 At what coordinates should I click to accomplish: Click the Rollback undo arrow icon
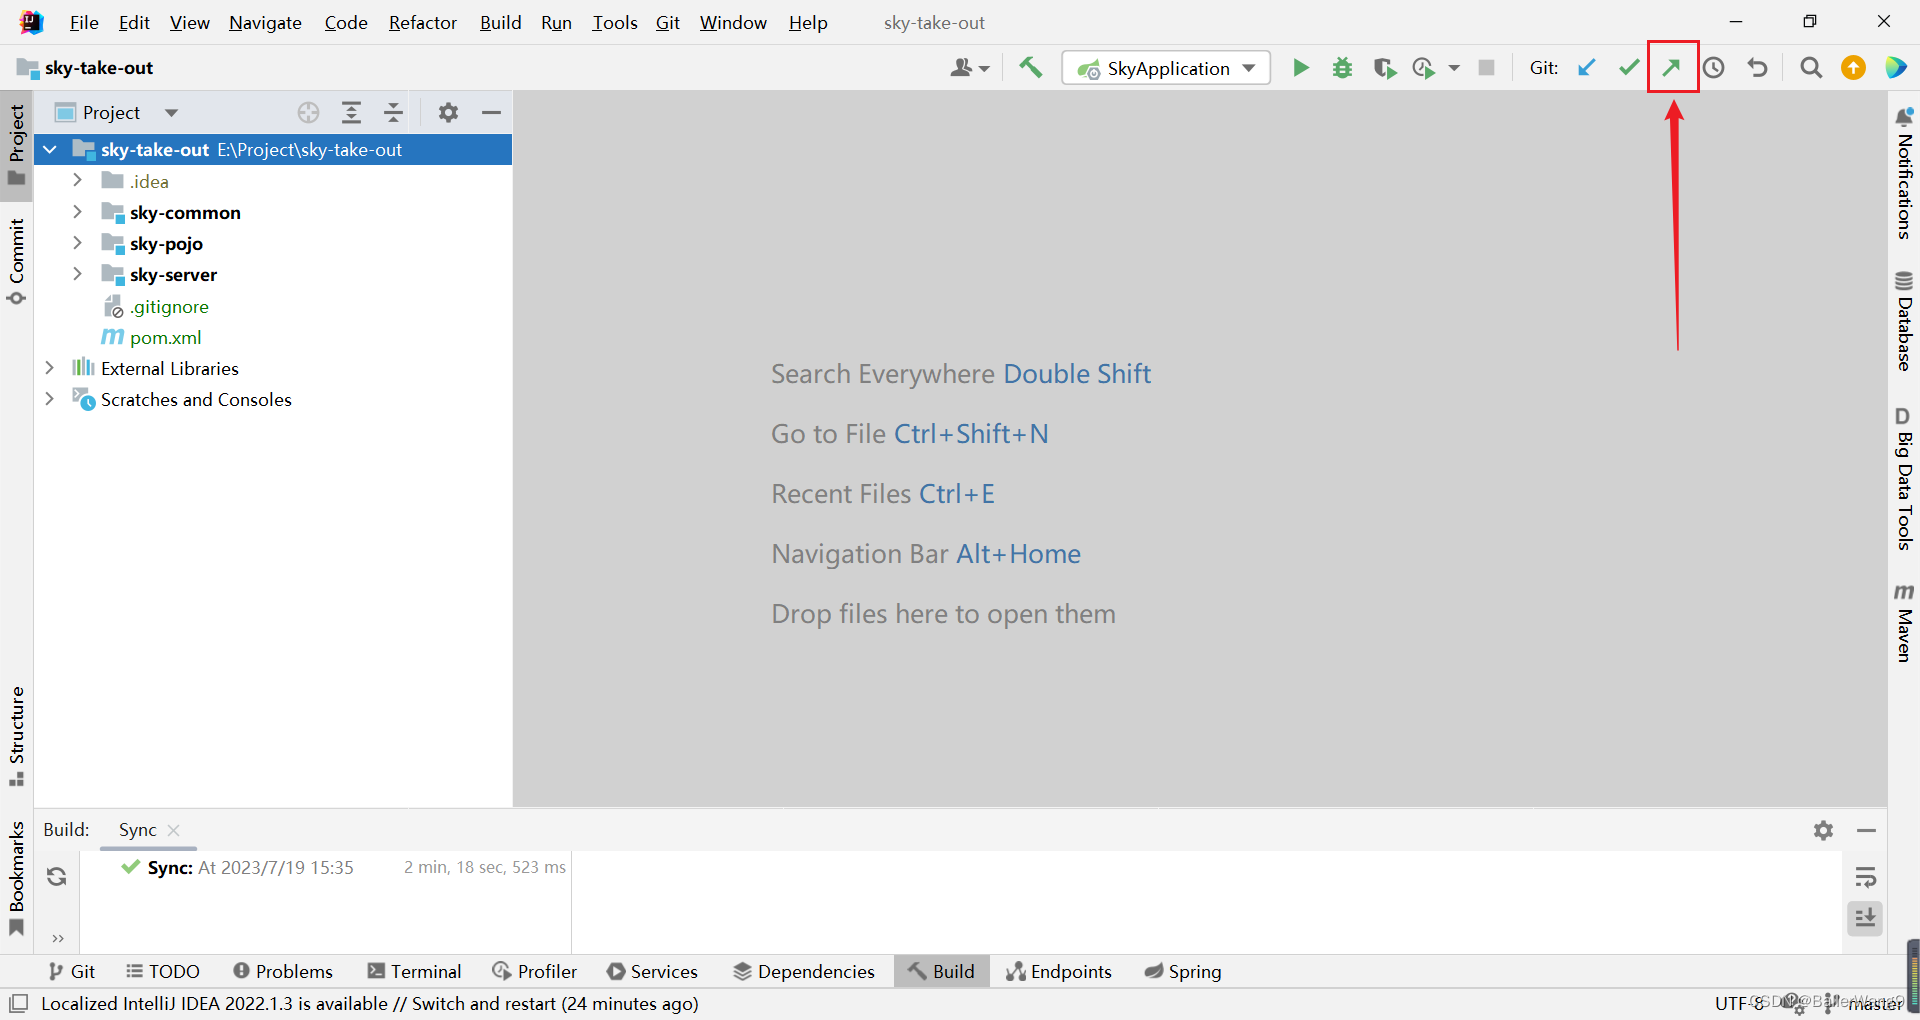point(1757,67)
